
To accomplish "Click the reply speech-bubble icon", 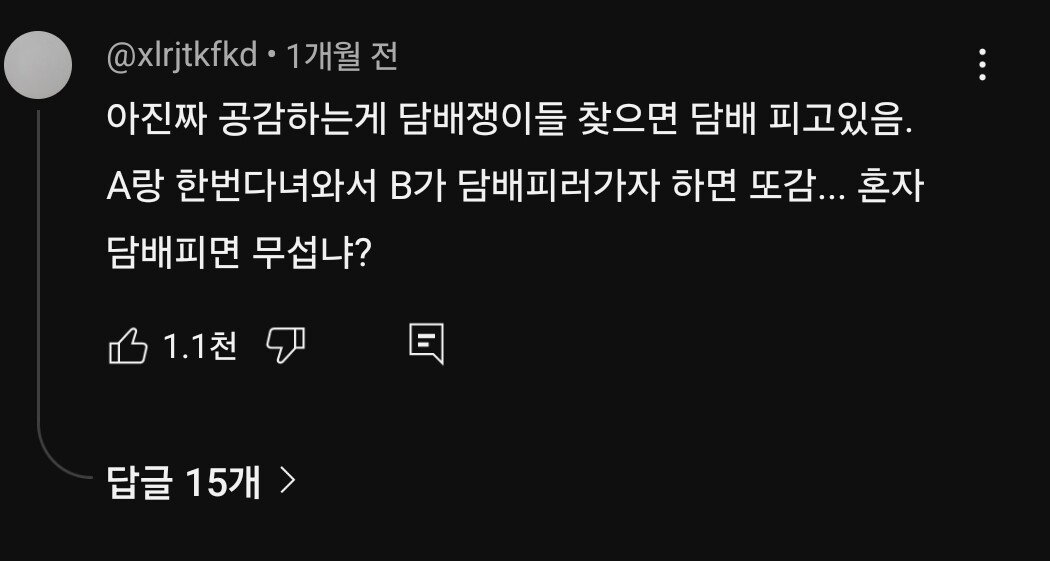I will click(x=426, y=344).
